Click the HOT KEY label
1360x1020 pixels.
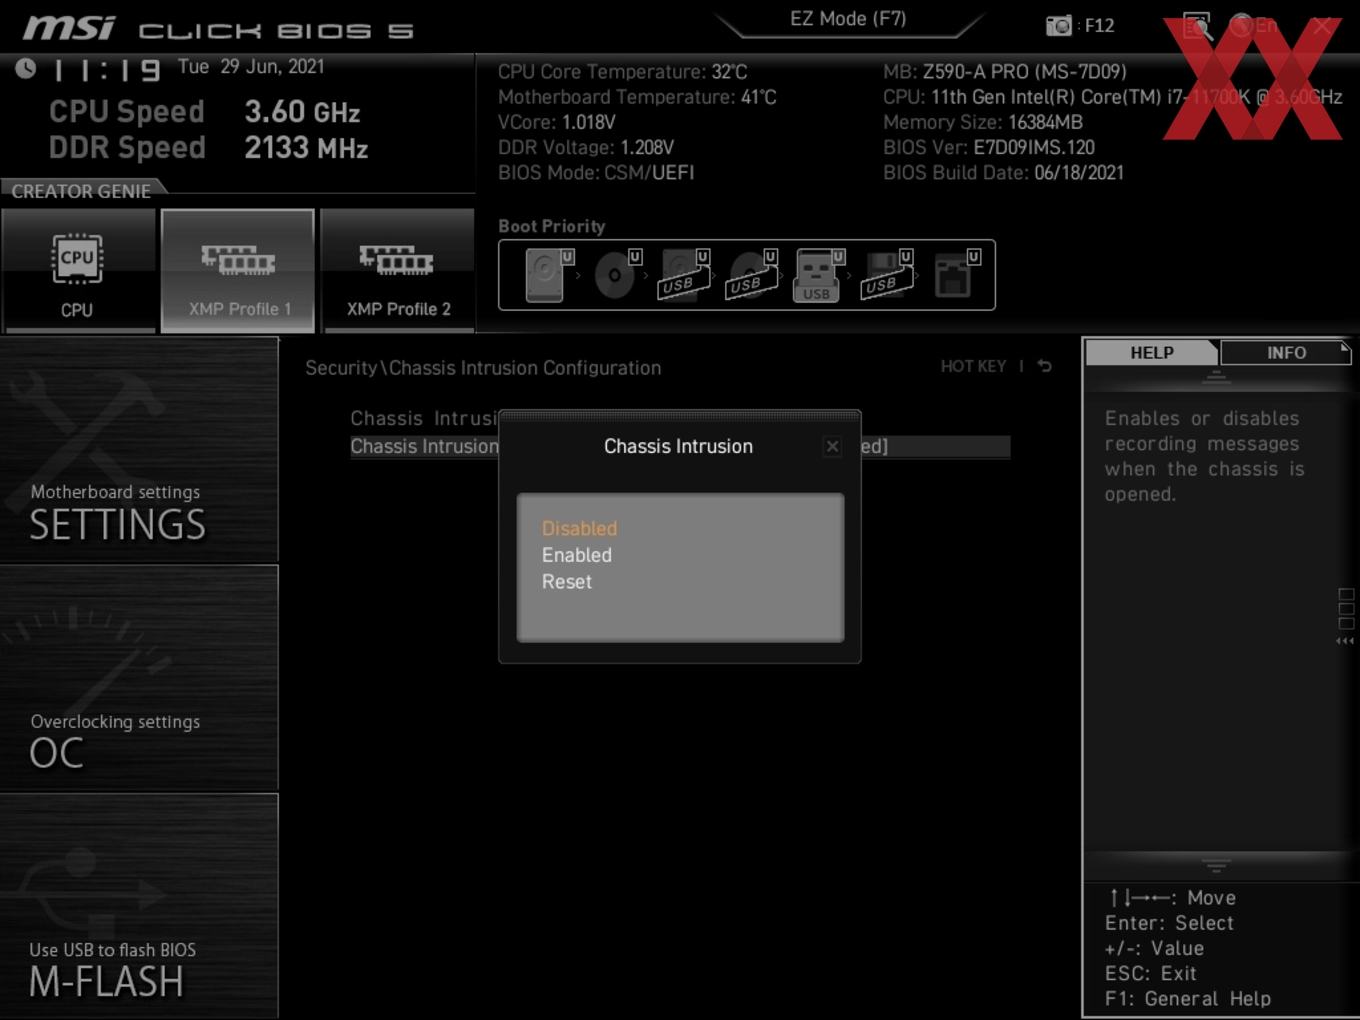click(973, 366)
